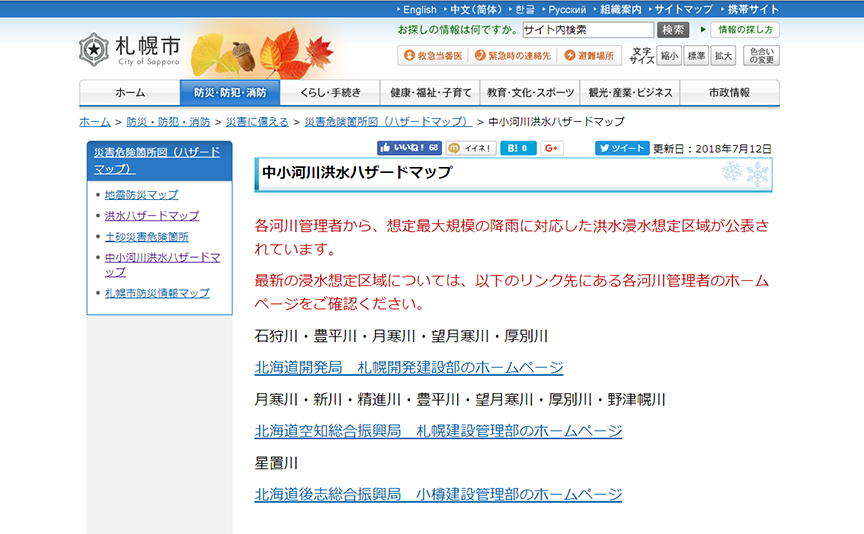
Task: Open 札幌市防災情報マップ in sidebar
Action: (157, 293)
